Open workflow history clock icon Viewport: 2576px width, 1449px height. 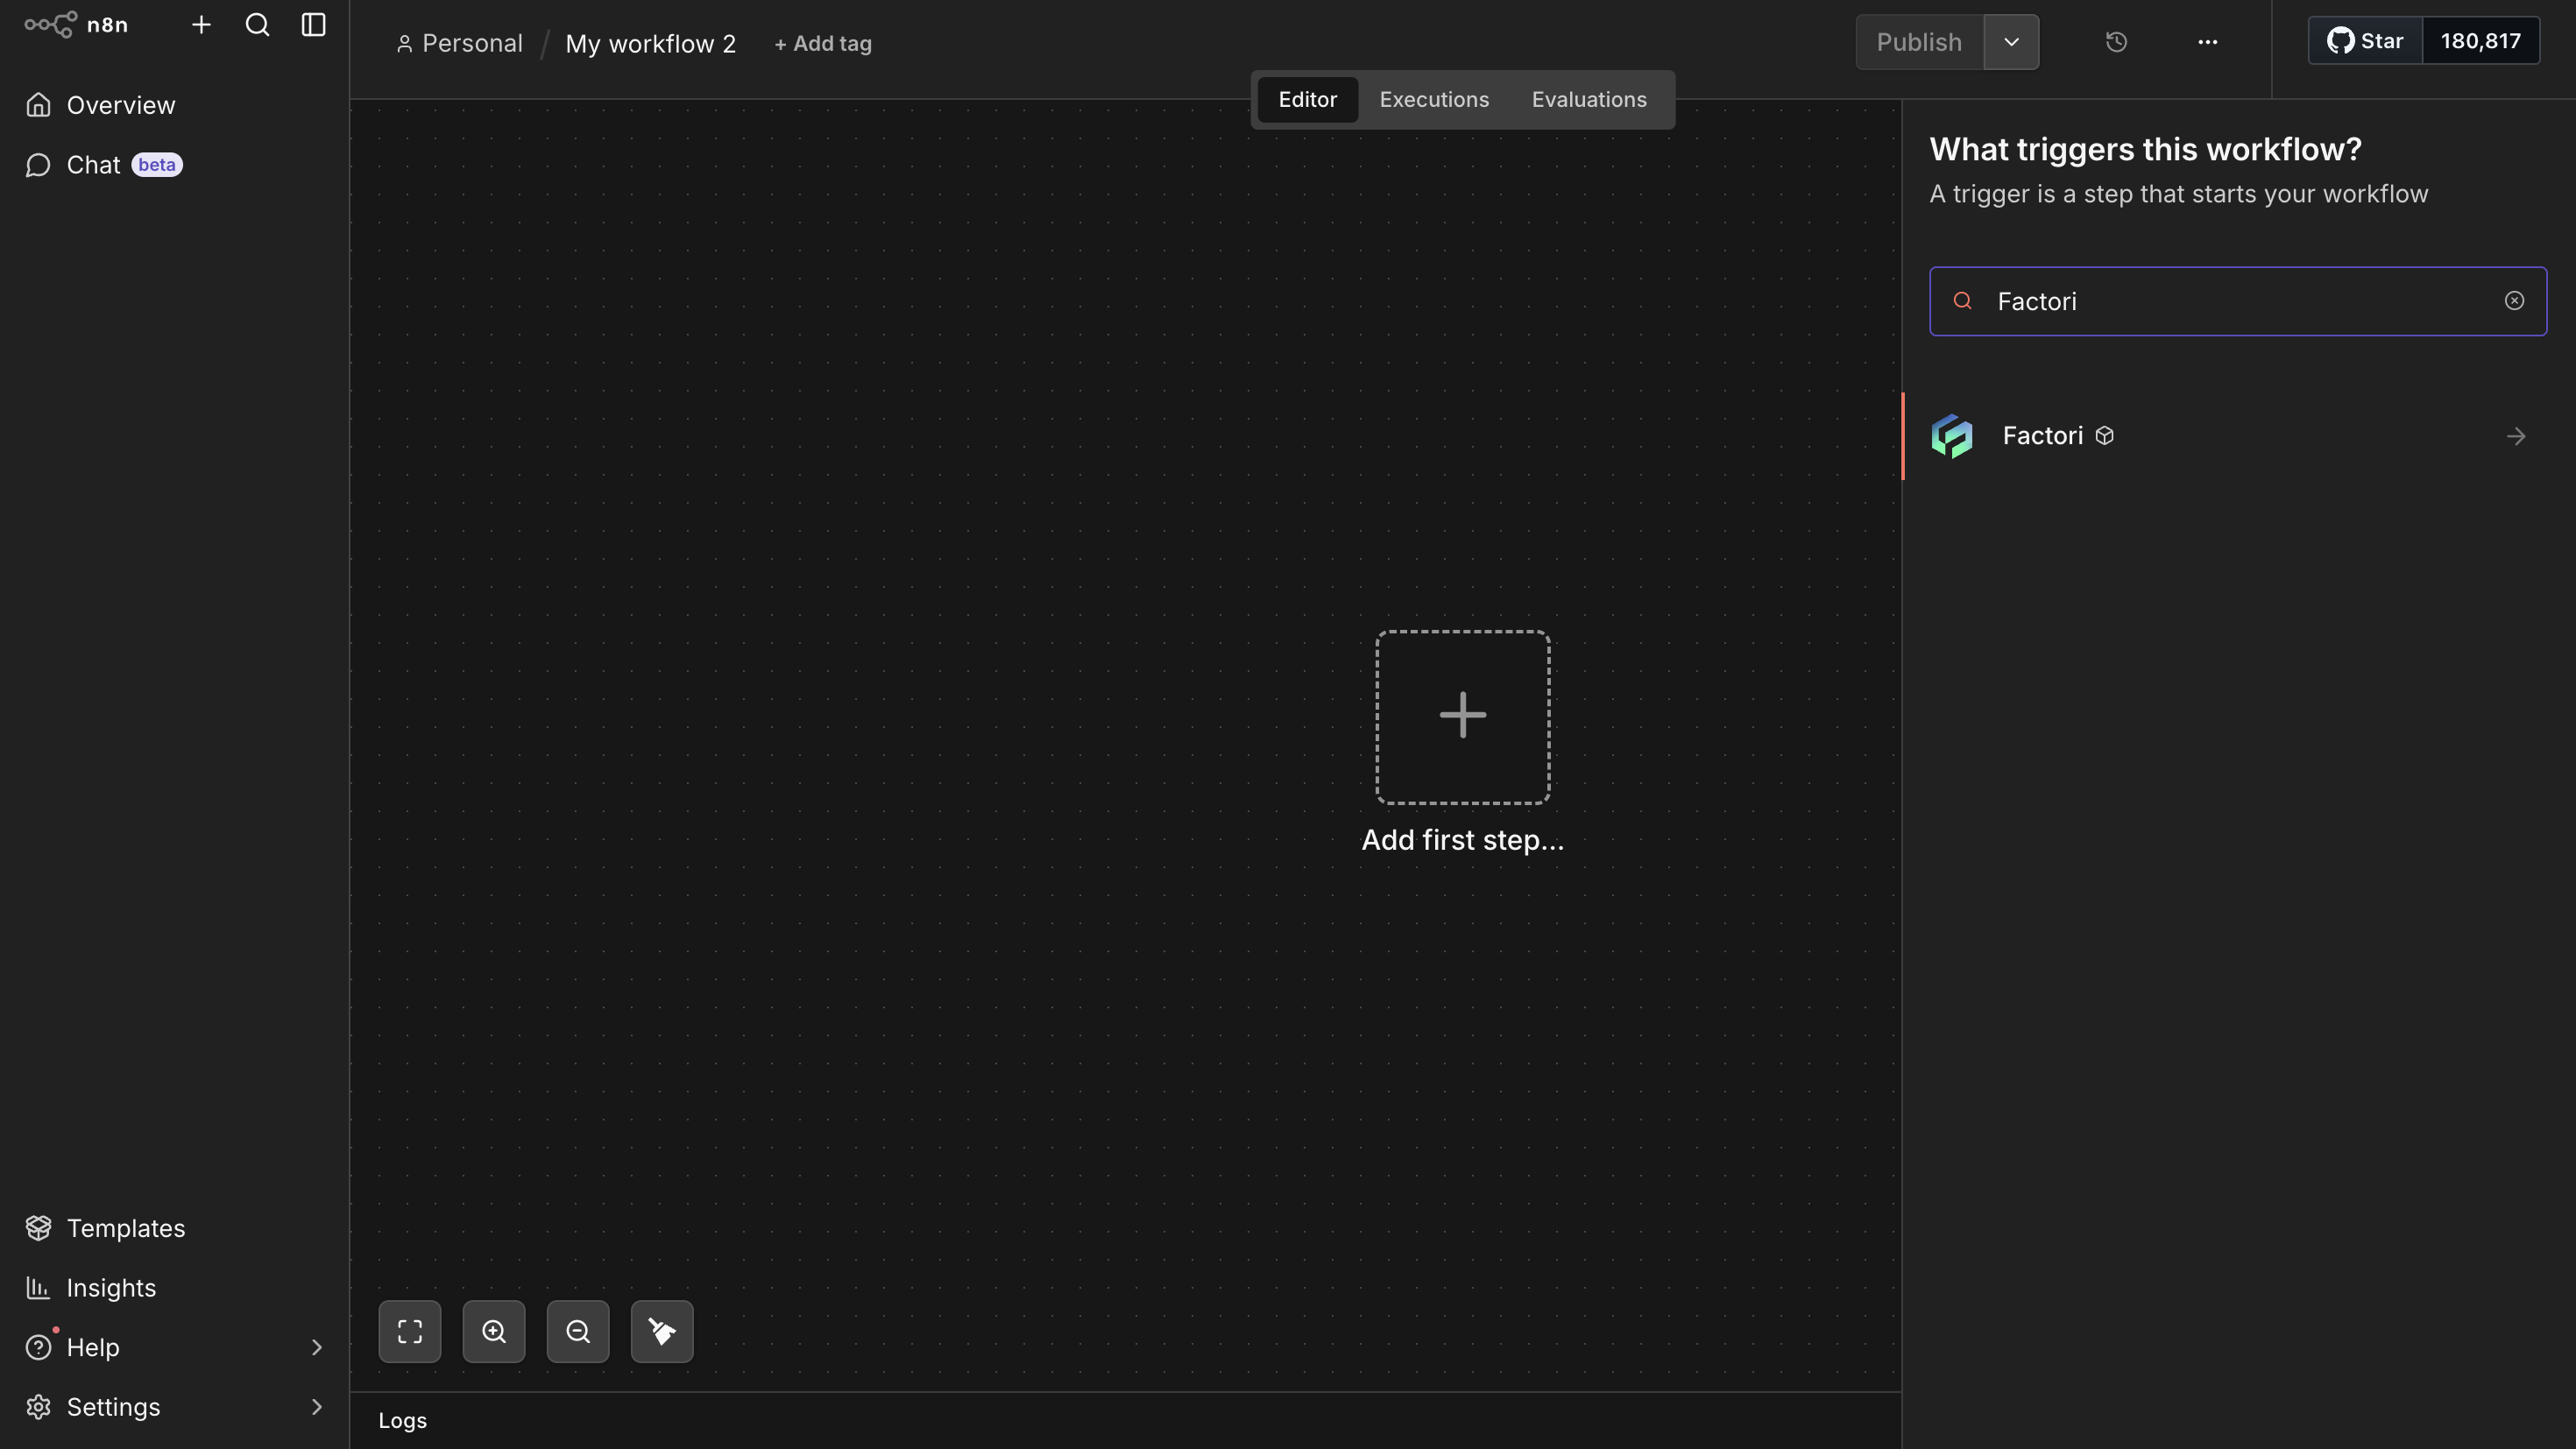2116,42
